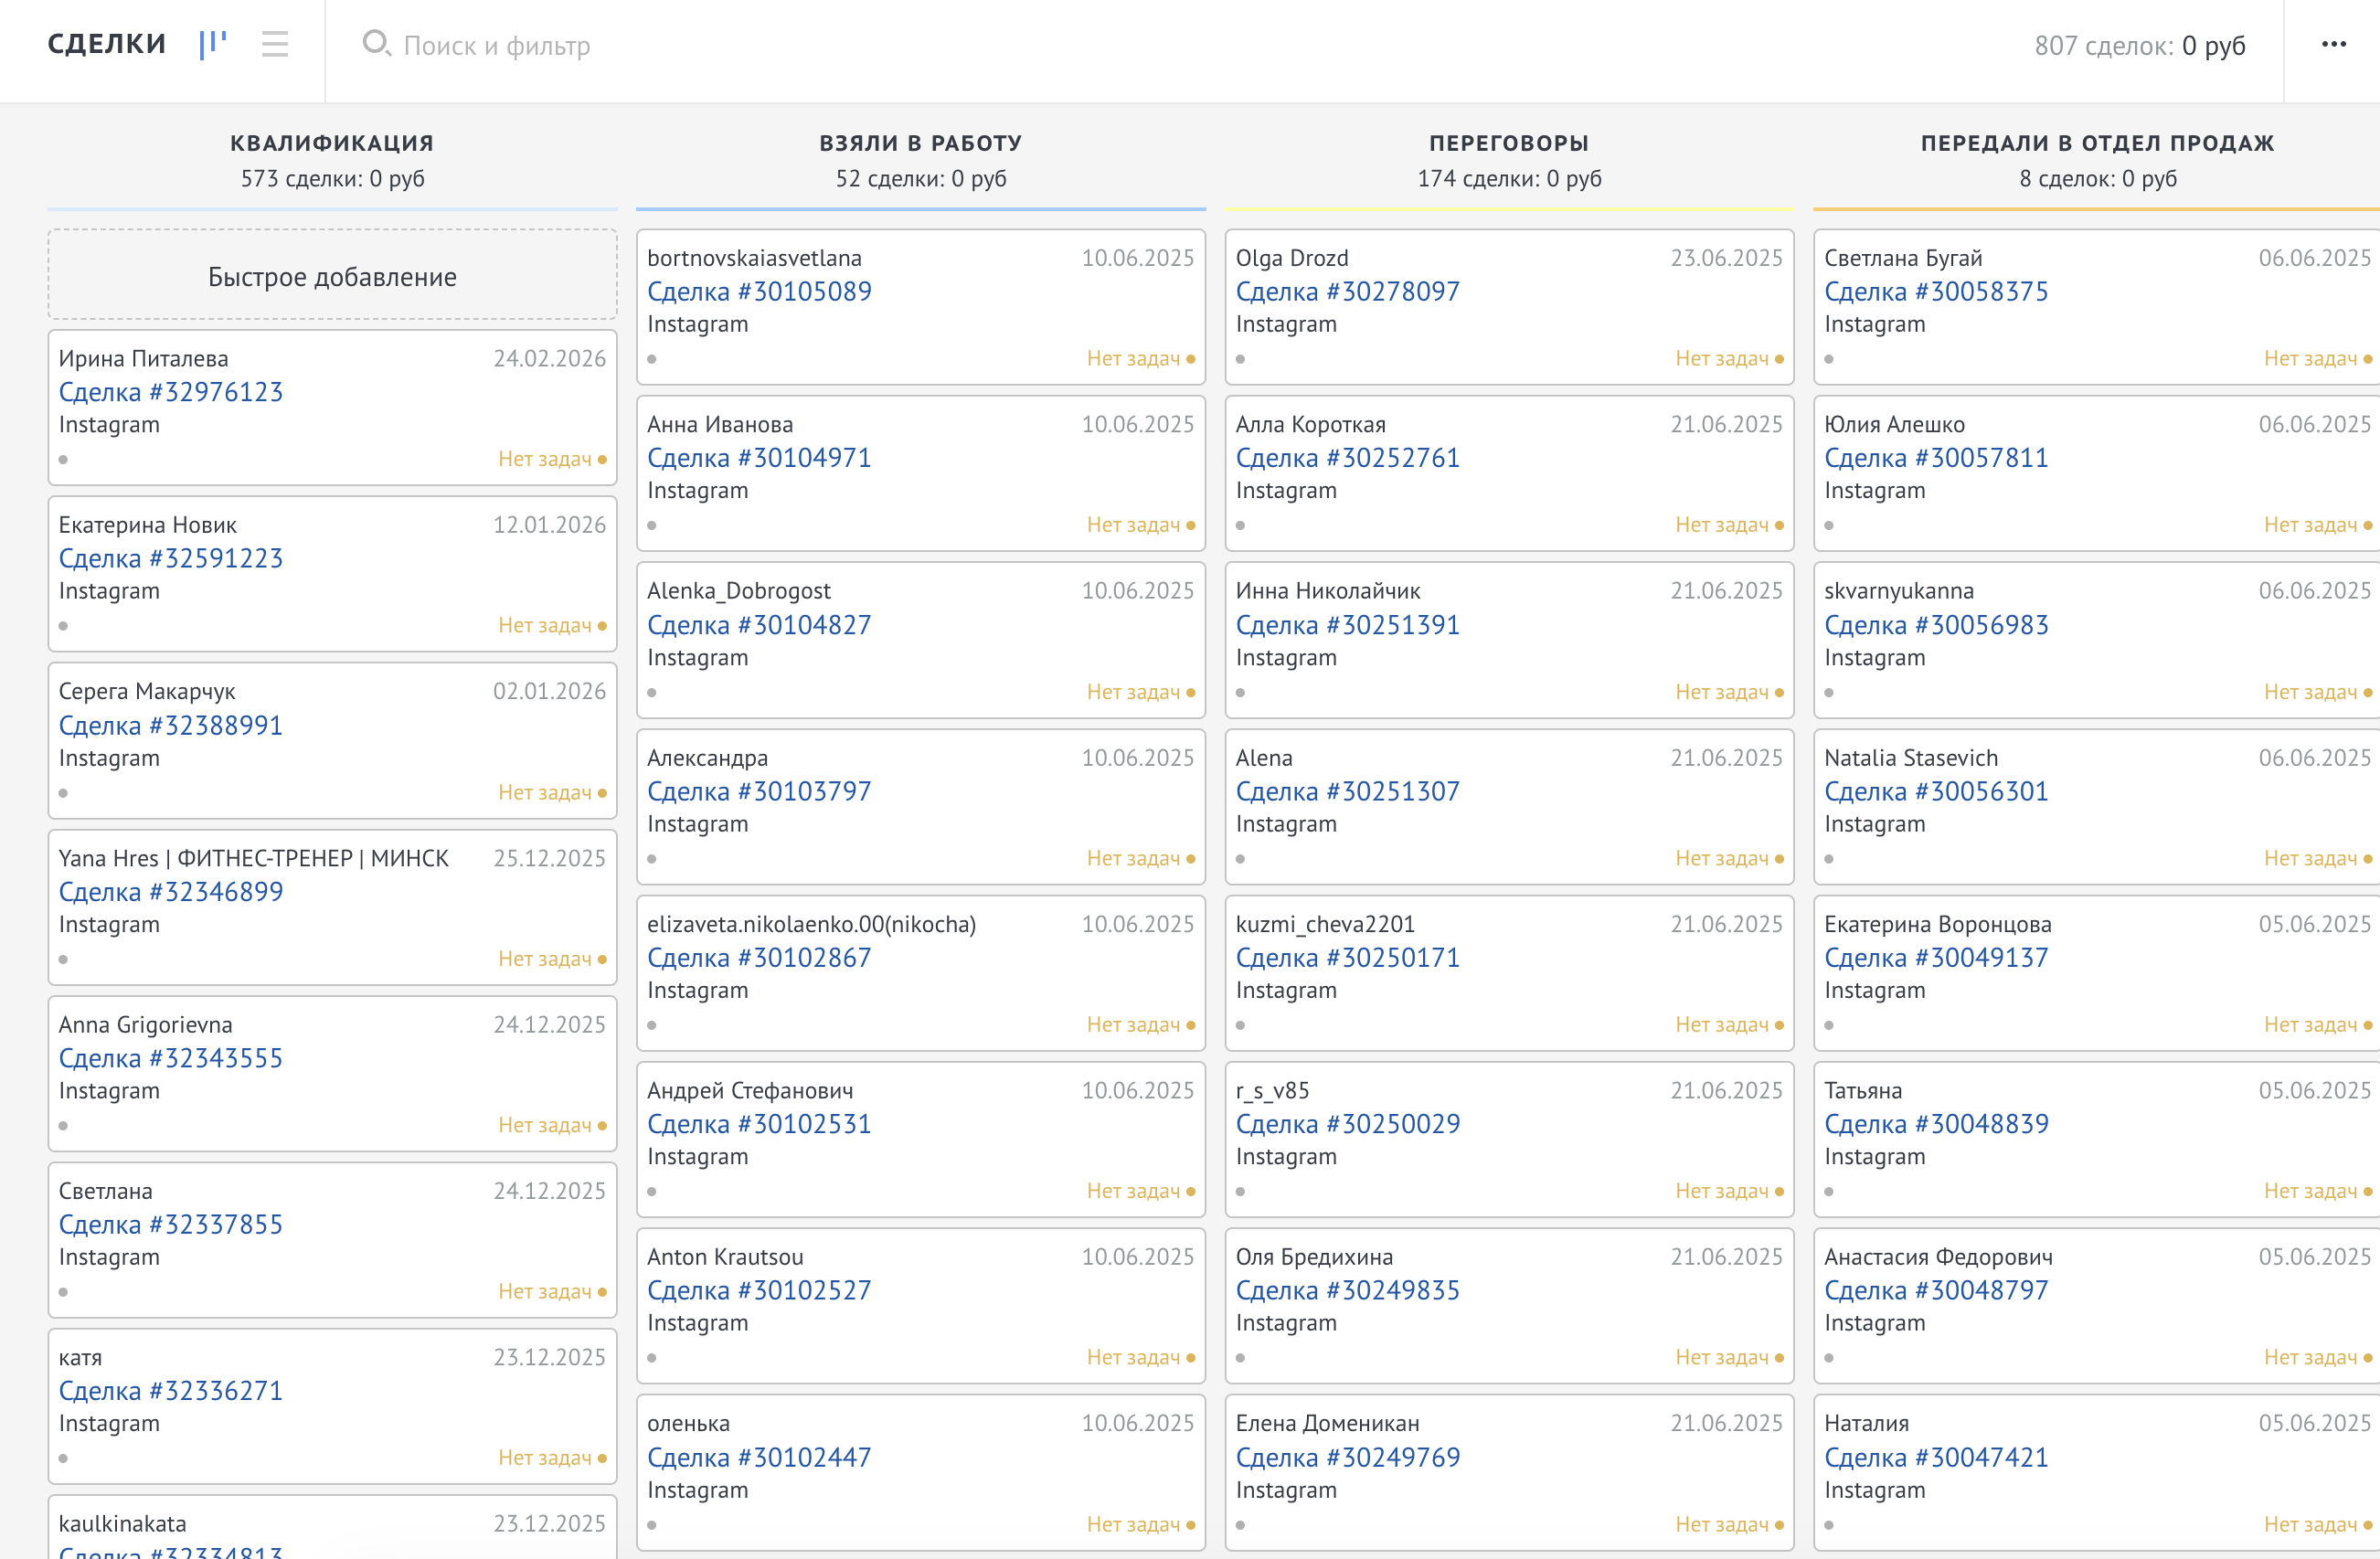Open deal Сделка #30056983
2380x1559 pixels.
click(1936, 624)
